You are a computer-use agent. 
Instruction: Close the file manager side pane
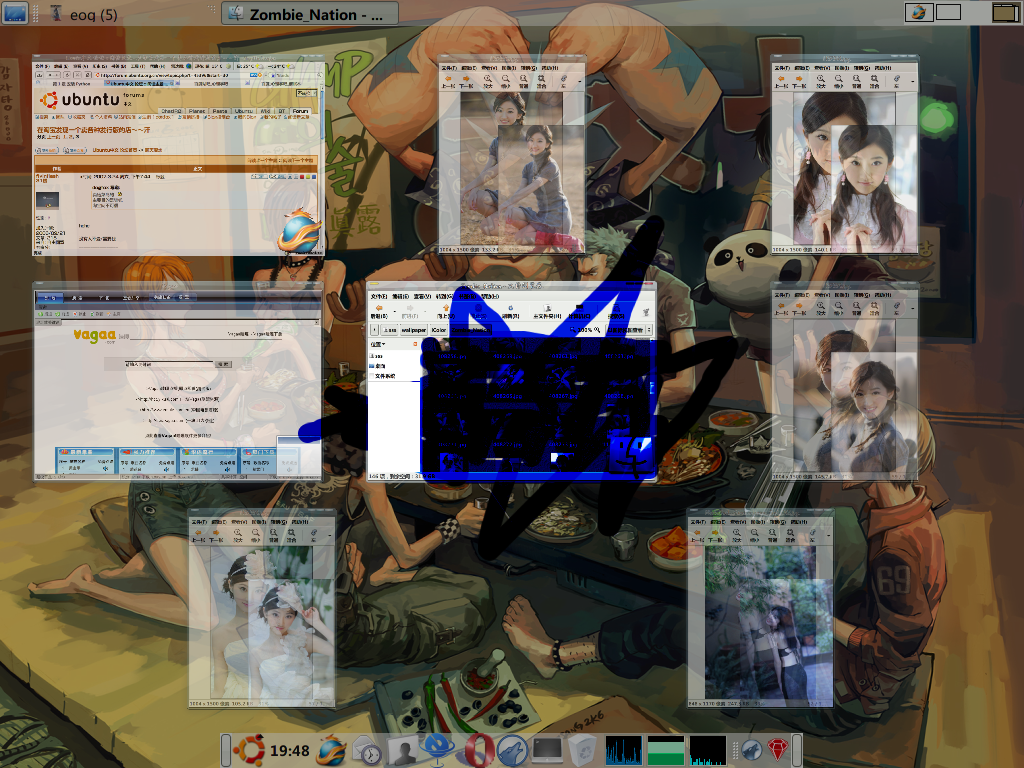tap(415, 344)
